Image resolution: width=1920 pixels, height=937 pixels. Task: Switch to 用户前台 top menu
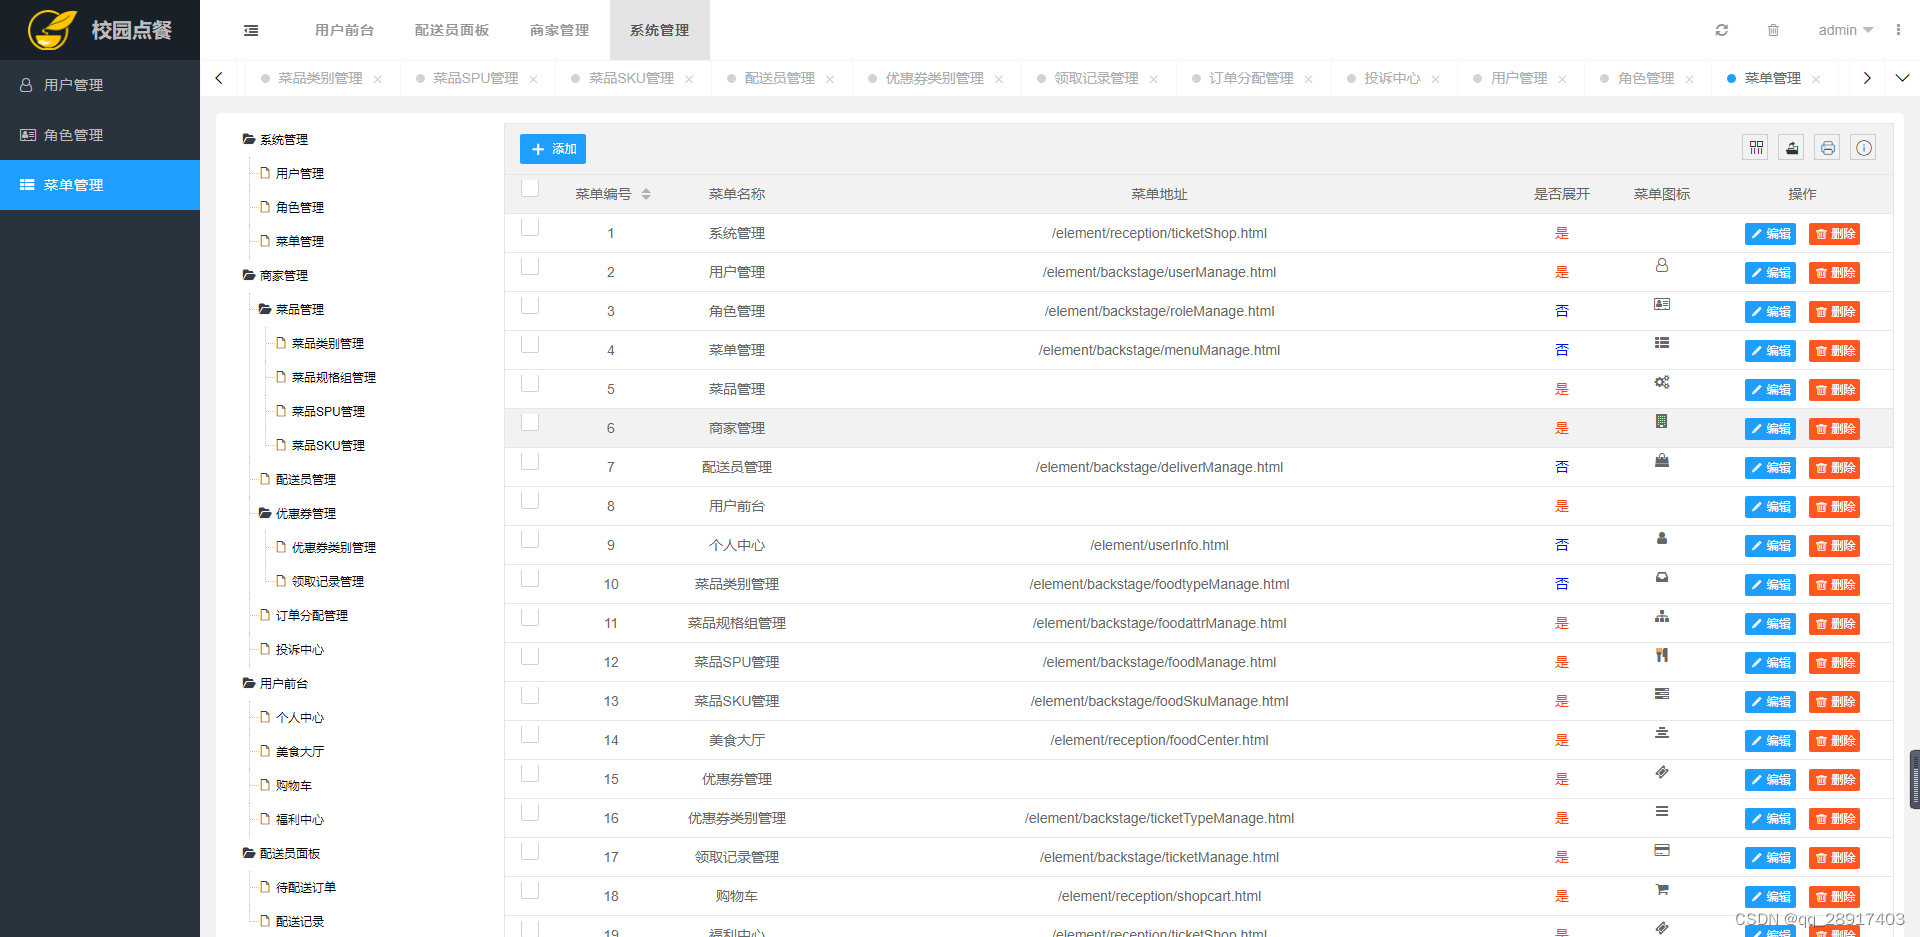coord(344,30)
